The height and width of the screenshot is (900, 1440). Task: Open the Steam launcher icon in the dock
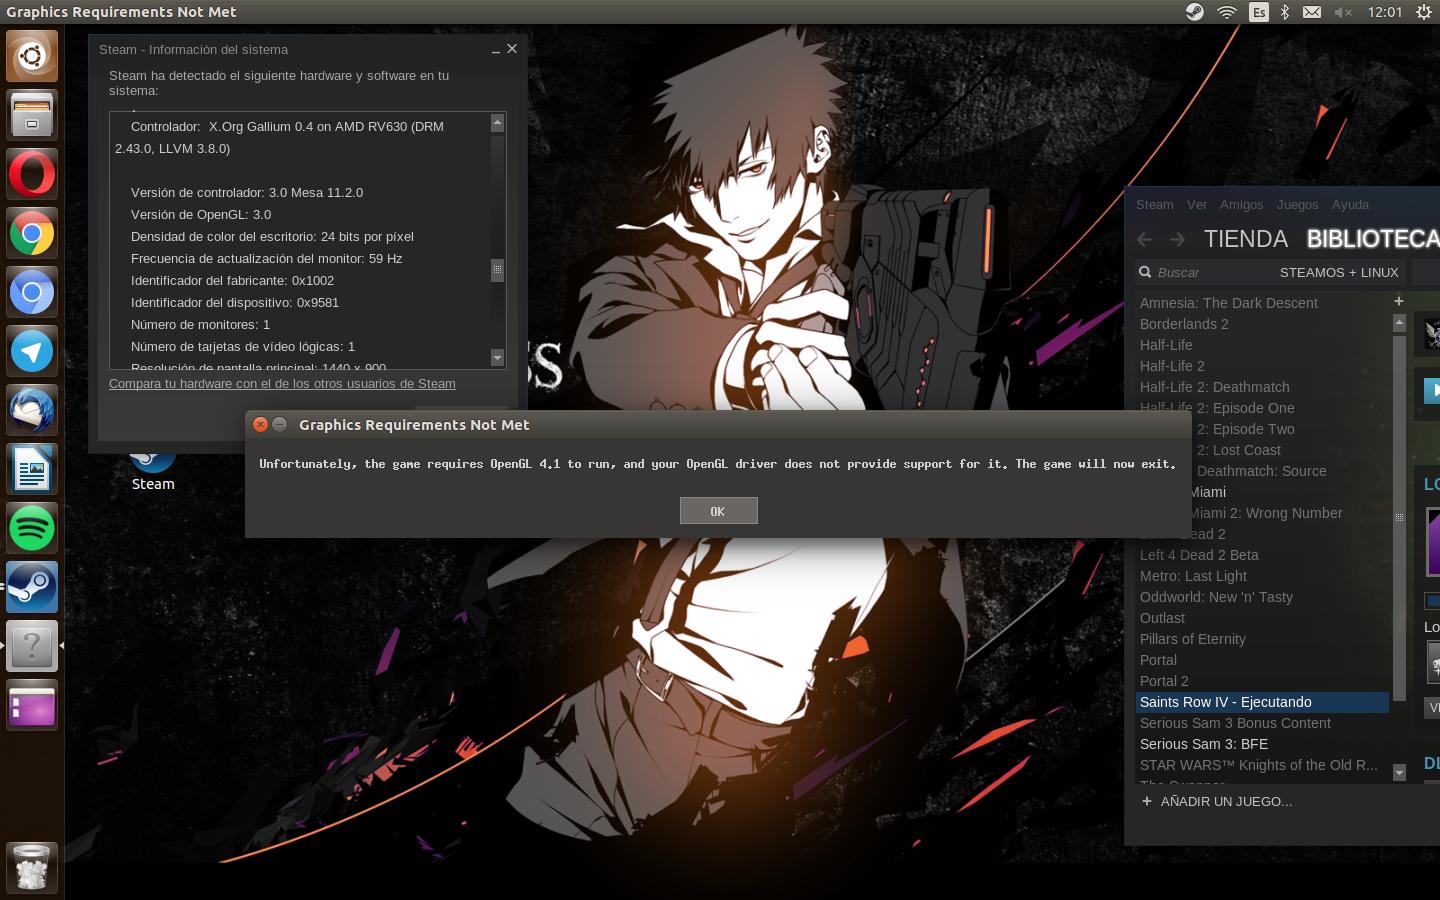coord(32,587)
